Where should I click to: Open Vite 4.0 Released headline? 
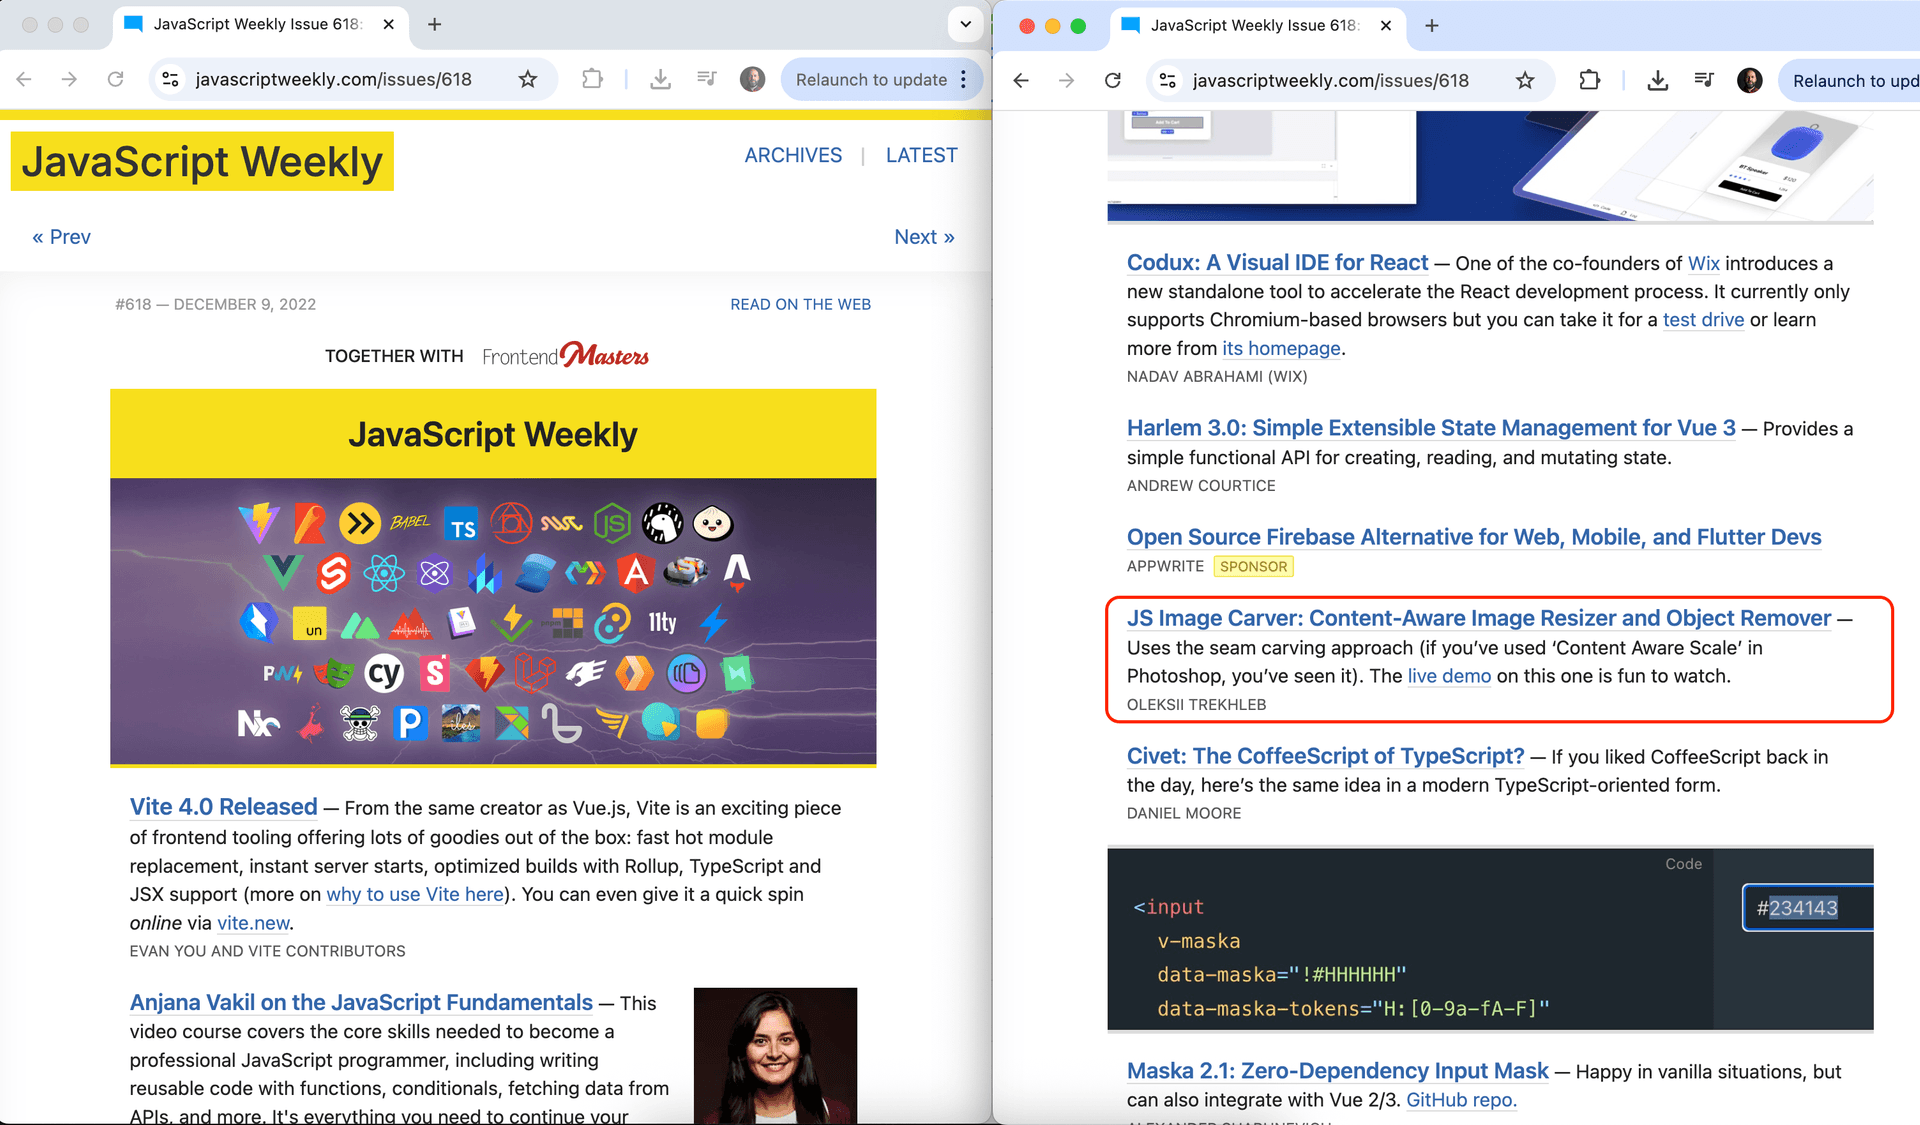223,807
